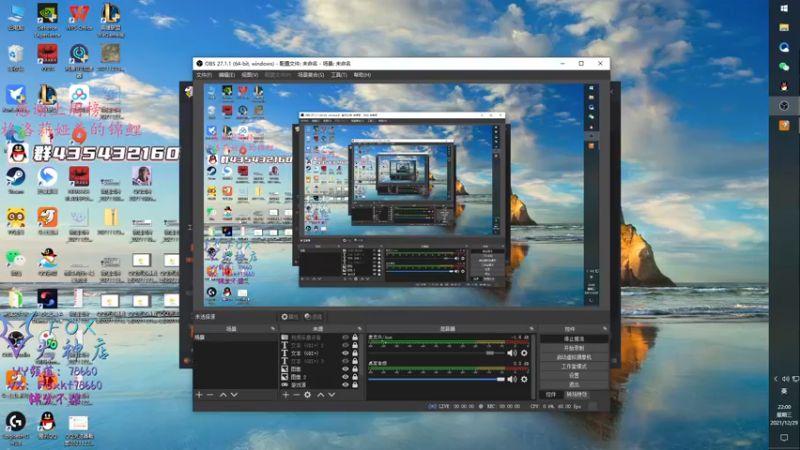Adjust 麦克风/Aux volume slider
Image resolution: width=800 pixels, height=450 pixels.
(436, 353)
